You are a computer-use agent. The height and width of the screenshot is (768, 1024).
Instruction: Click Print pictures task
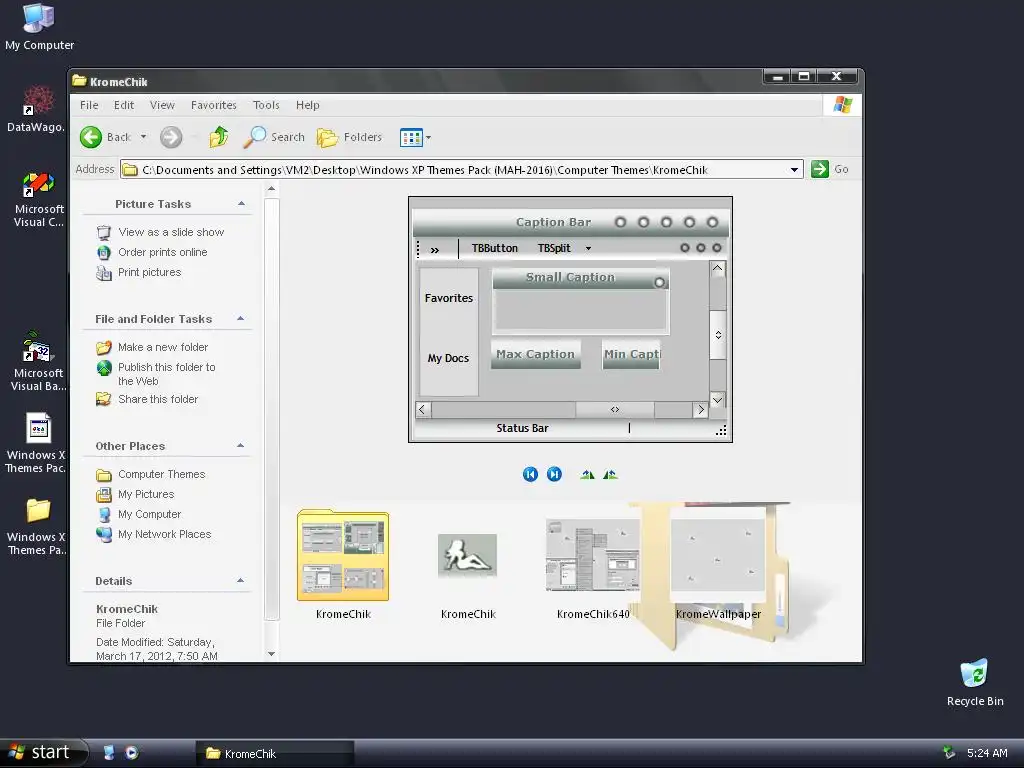pos(150,272)
